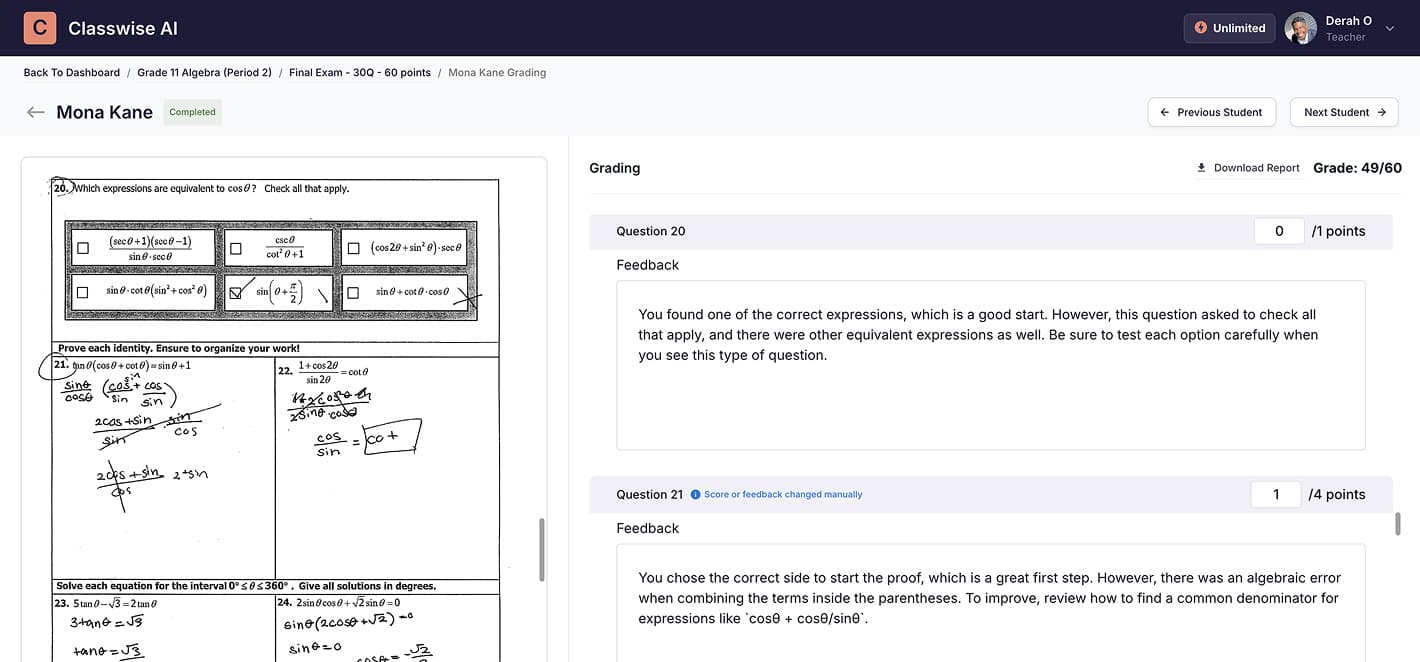Click the lightning bolt icon on the Unlimited badge
The height and width of the screenshot is (662, 1420).
(1203, 28)
